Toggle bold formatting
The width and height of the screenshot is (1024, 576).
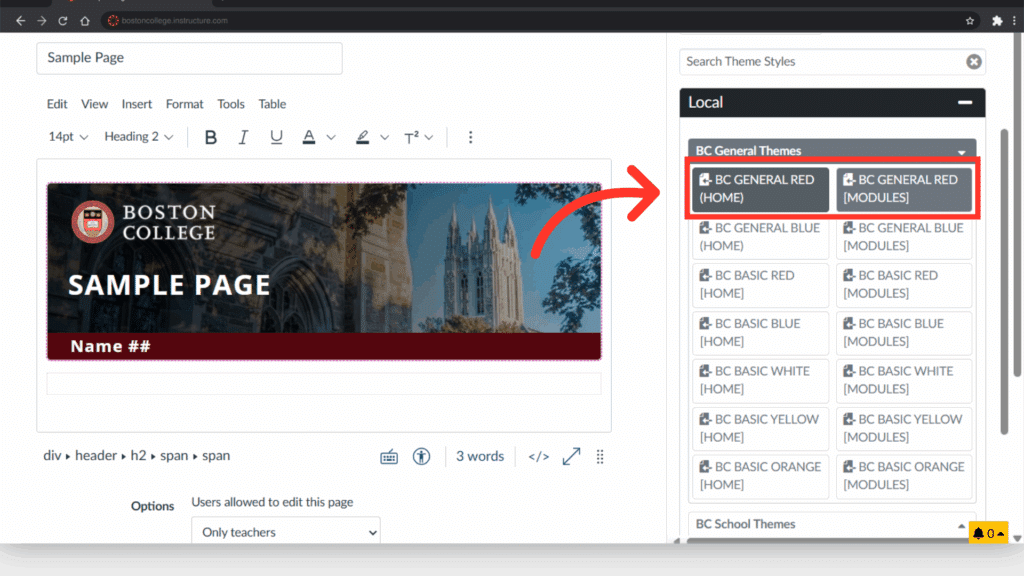point(210,137)
